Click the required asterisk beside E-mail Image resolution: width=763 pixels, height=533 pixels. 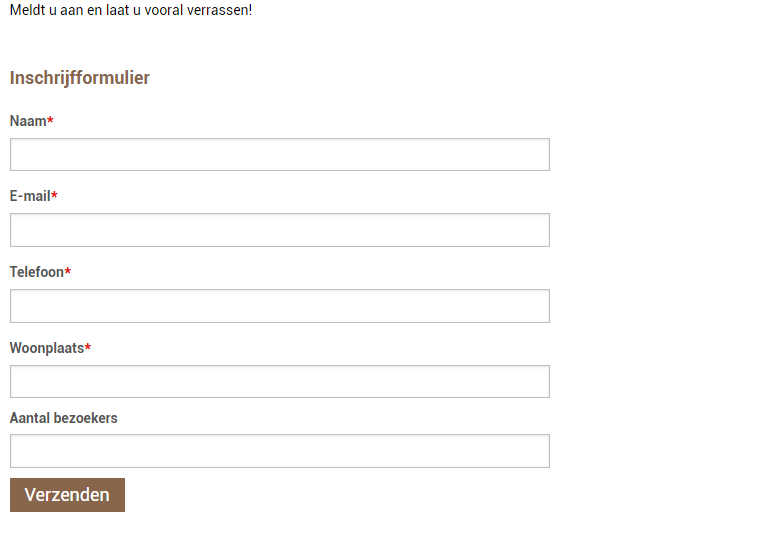[x=55, y=195]
